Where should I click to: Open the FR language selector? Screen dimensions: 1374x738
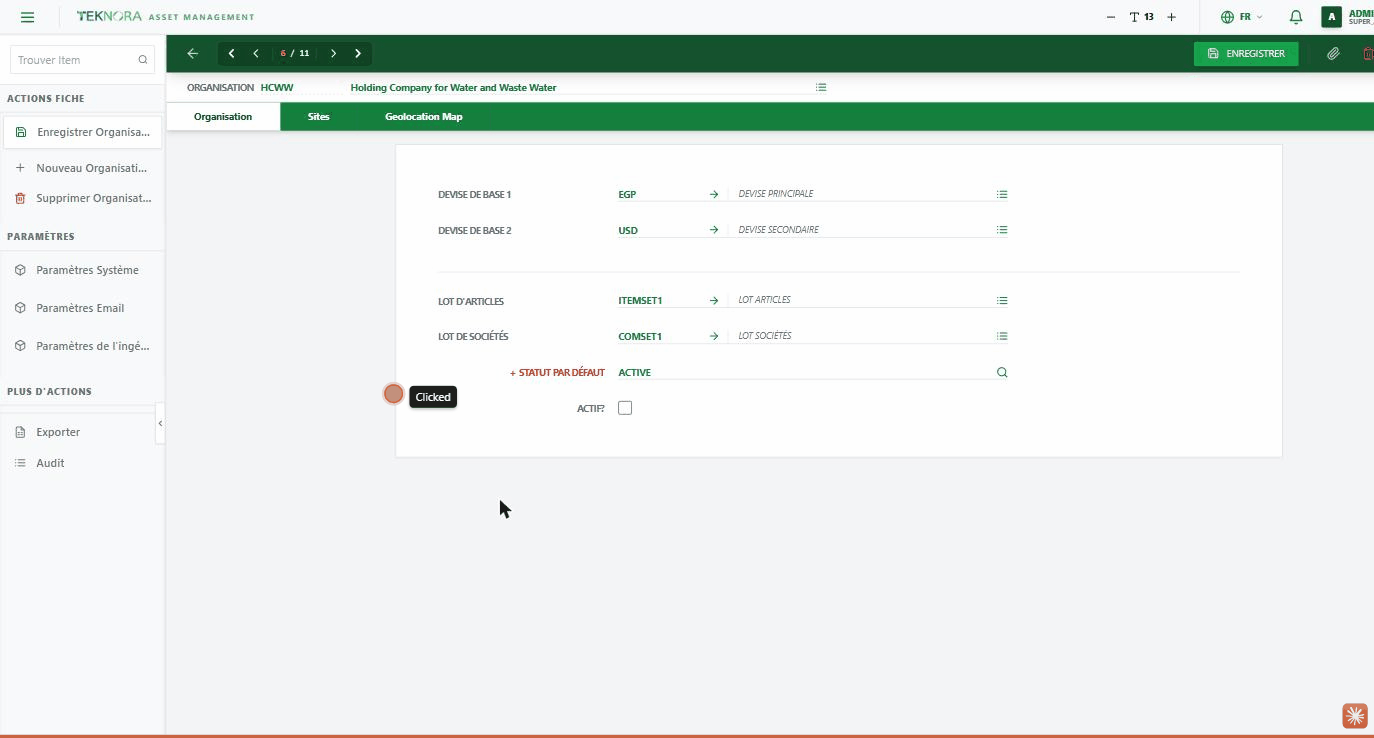coord(1241,17)
